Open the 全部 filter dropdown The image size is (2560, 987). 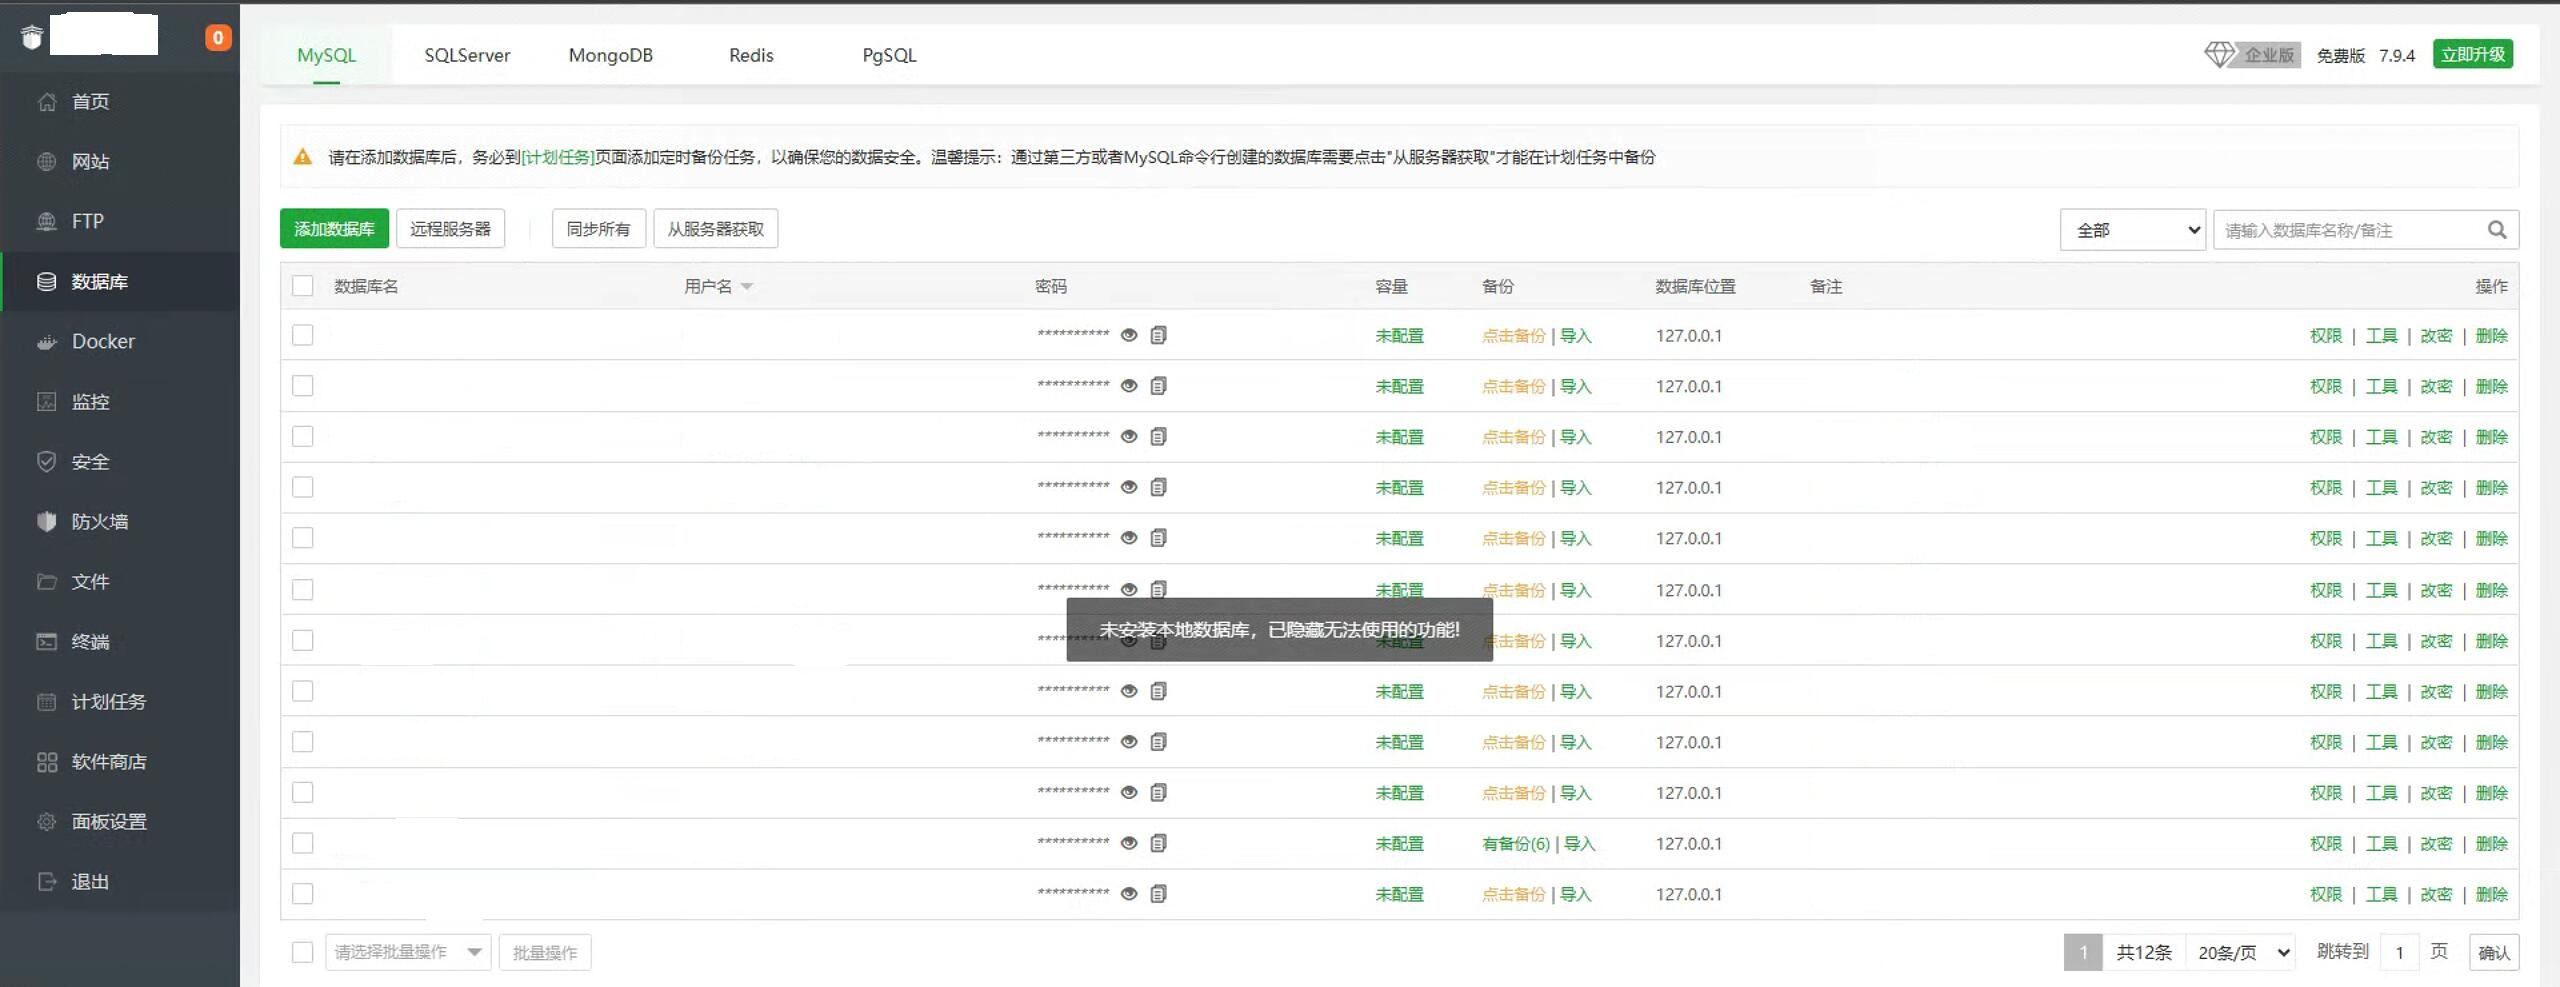point(2132,230)
